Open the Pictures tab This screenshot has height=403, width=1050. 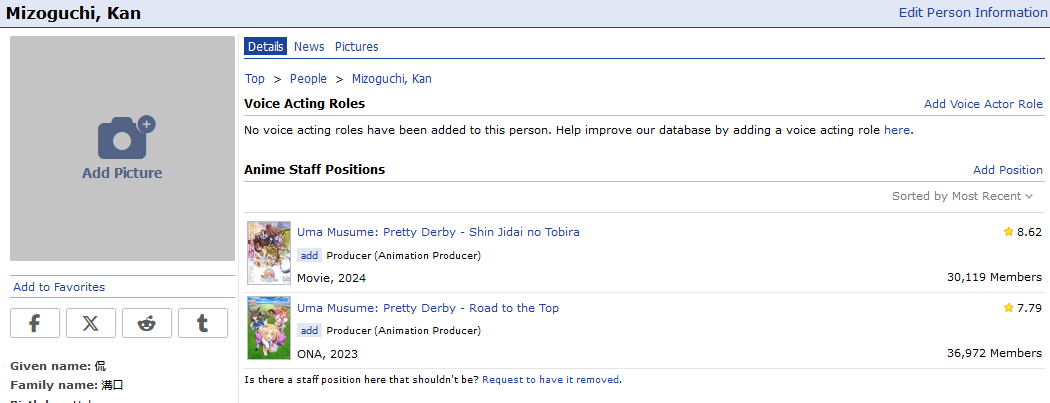[x=356, y=47]
